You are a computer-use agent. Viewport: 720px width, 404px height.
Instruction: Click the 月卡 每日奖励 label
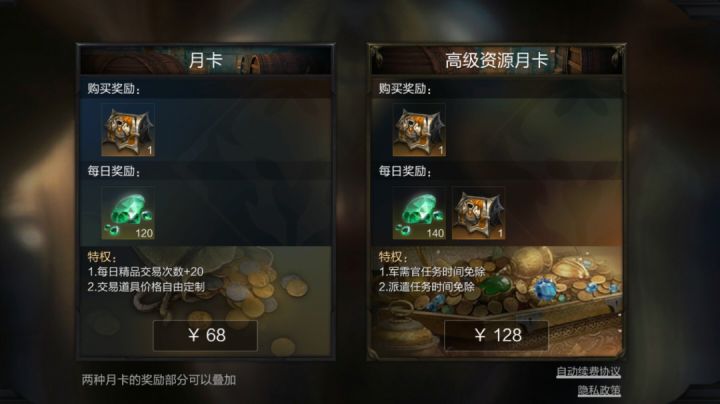coord(113,172)
